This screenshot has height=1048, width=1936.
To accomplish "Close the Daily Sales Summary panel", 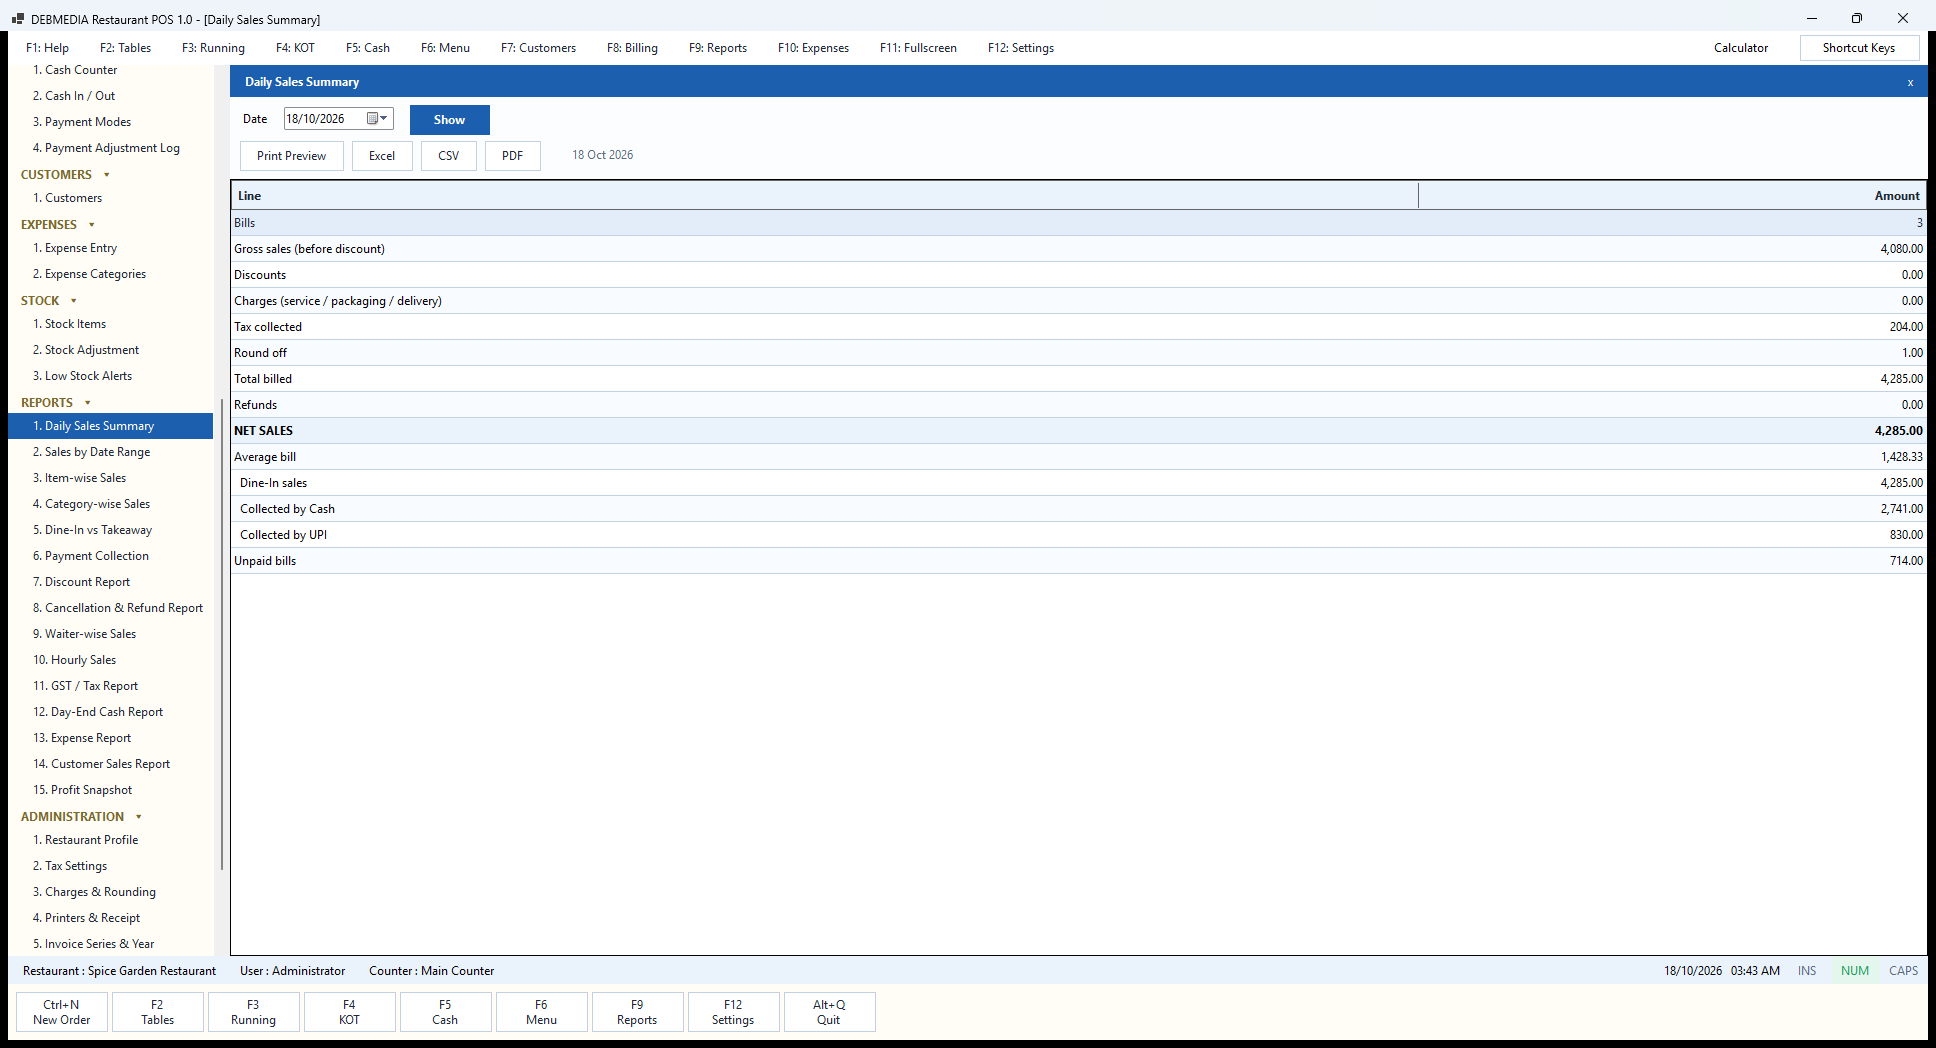I will (x=1910, y=83).
